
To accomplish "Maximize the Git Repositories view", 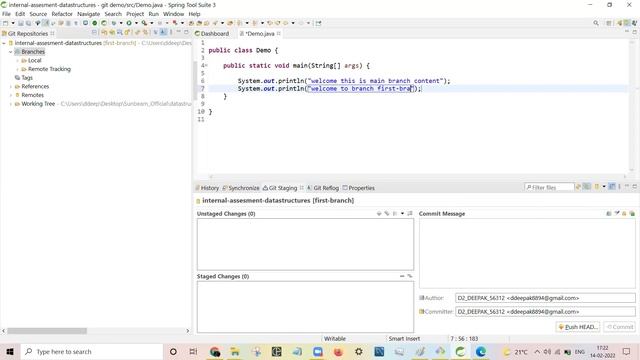I will coord(186,32).
